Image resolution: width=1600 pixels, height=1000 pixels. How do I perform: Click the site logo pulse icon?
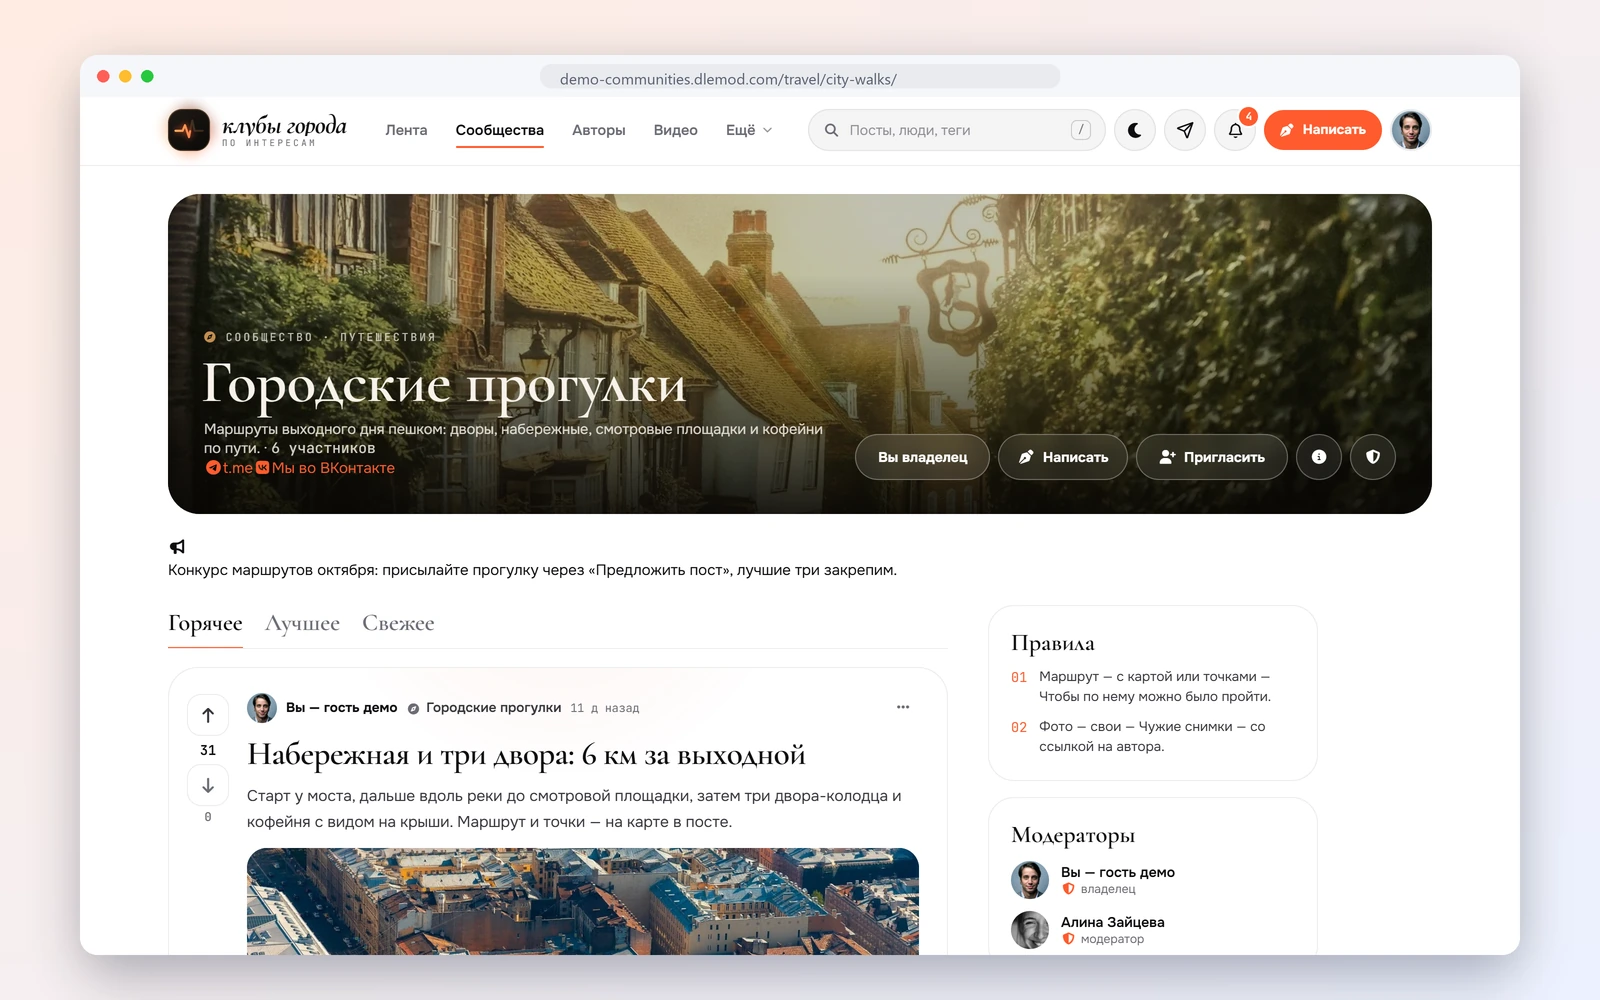[189, 130]
